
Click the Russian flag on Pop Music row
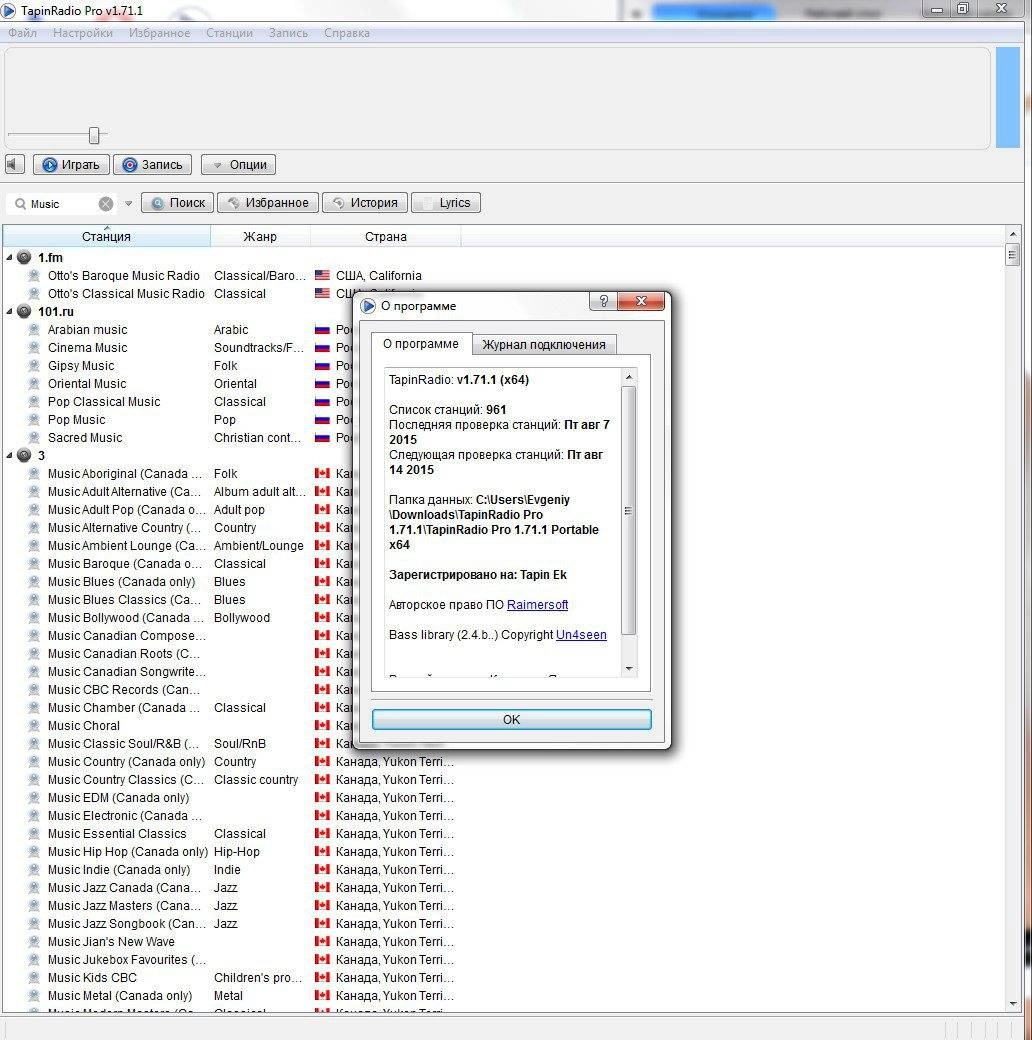[322, 420]
